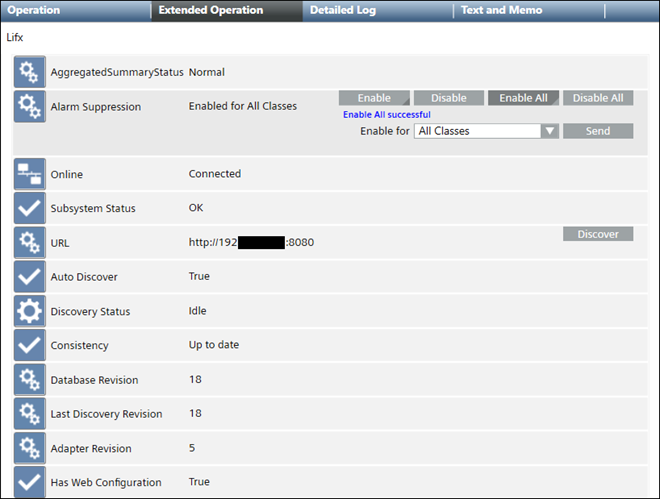Click the Last Discovery Revision icon
Image resolution: width=660 pixels, height=499 pixels.
point(29,414)
